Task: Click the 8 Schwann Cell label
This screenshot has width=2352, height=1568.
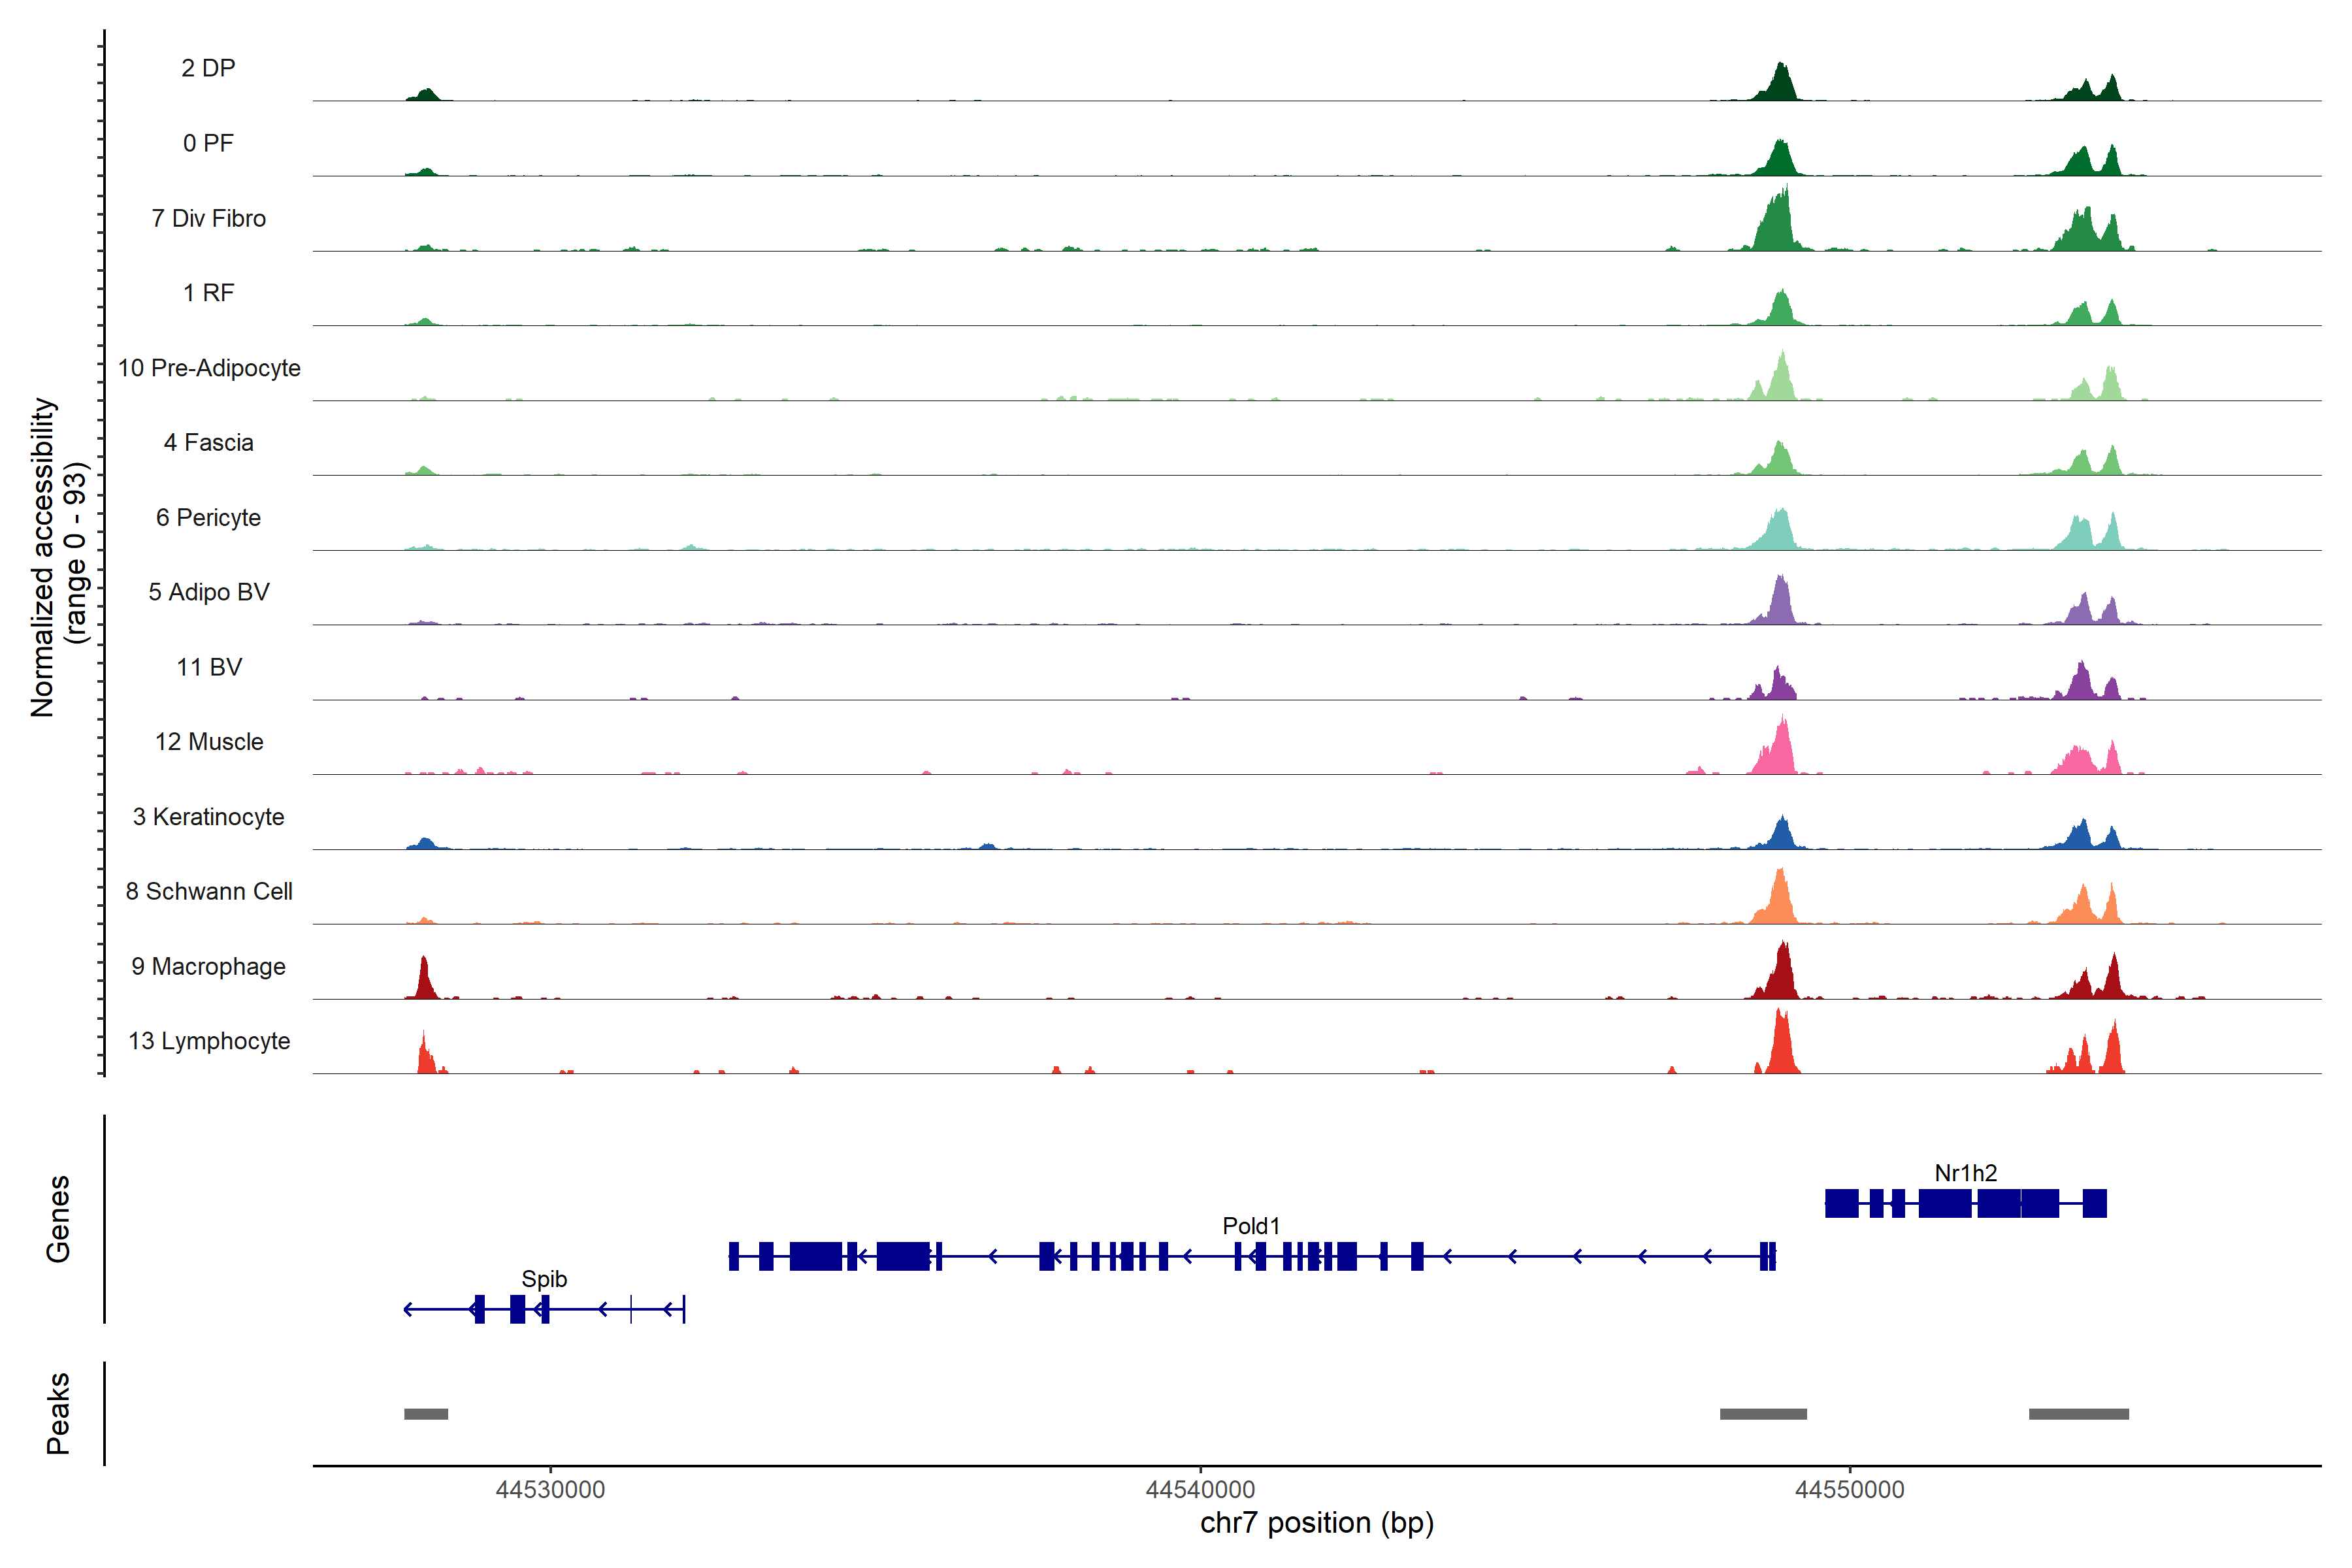Action: tap(208, 891)
